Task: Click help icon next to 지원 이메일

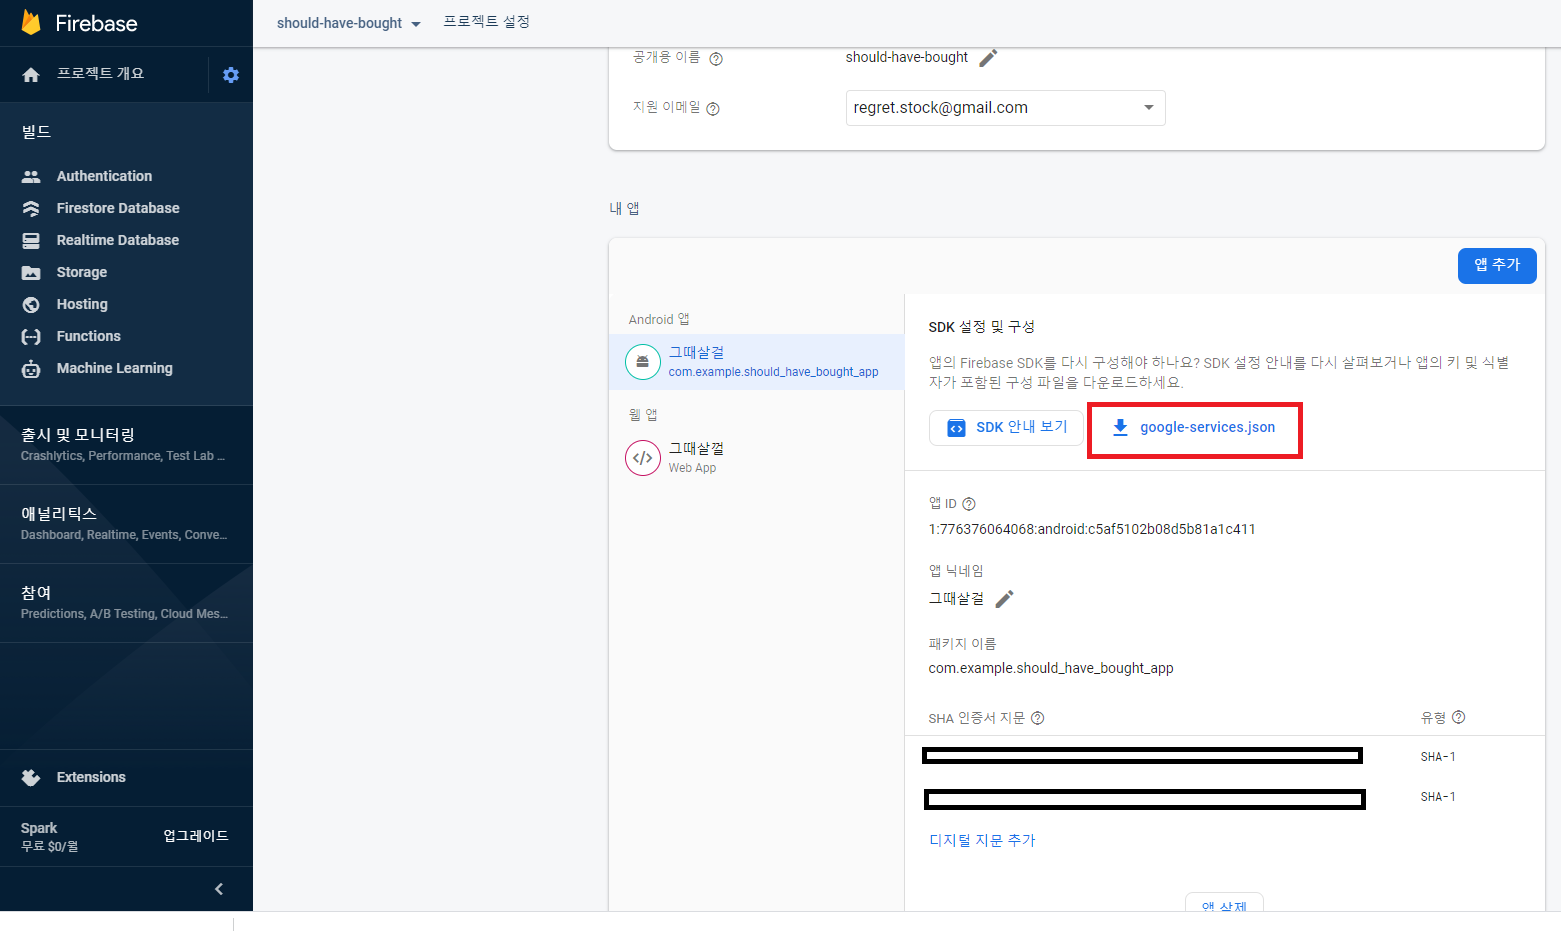Action: click(x=713, y=109)
